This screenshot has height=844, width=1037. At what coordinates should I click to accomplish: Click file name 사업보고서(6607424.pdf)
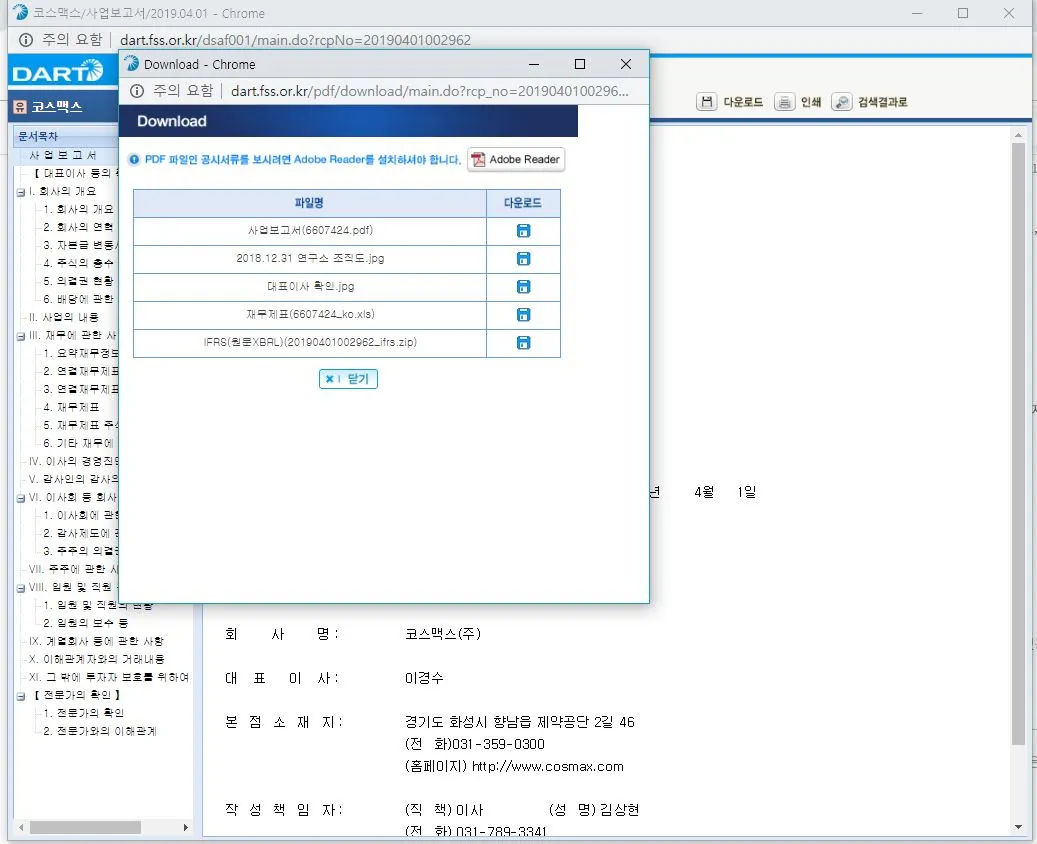pyautogui.click(x=310, y=230)
